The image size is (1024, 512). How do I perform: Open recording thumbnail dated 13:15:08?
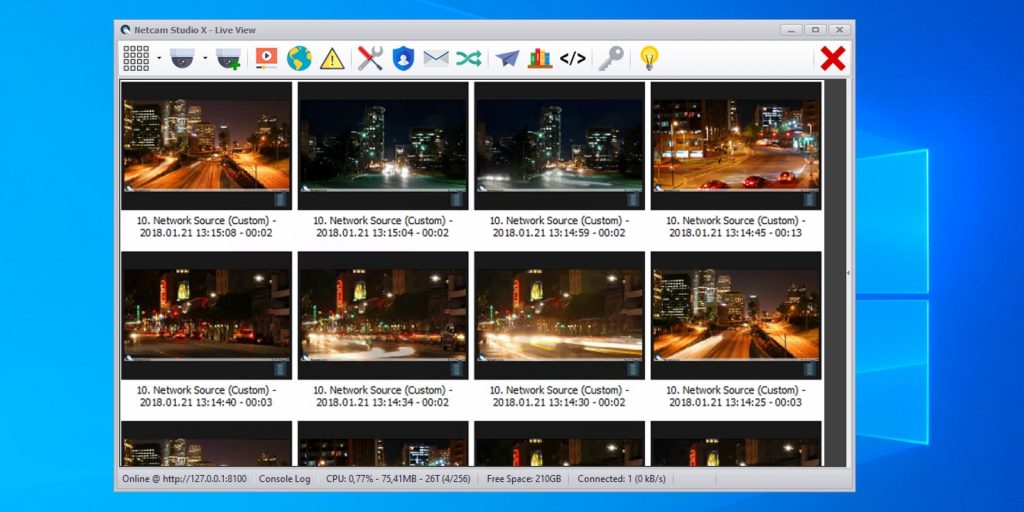(x=206, y=145)
